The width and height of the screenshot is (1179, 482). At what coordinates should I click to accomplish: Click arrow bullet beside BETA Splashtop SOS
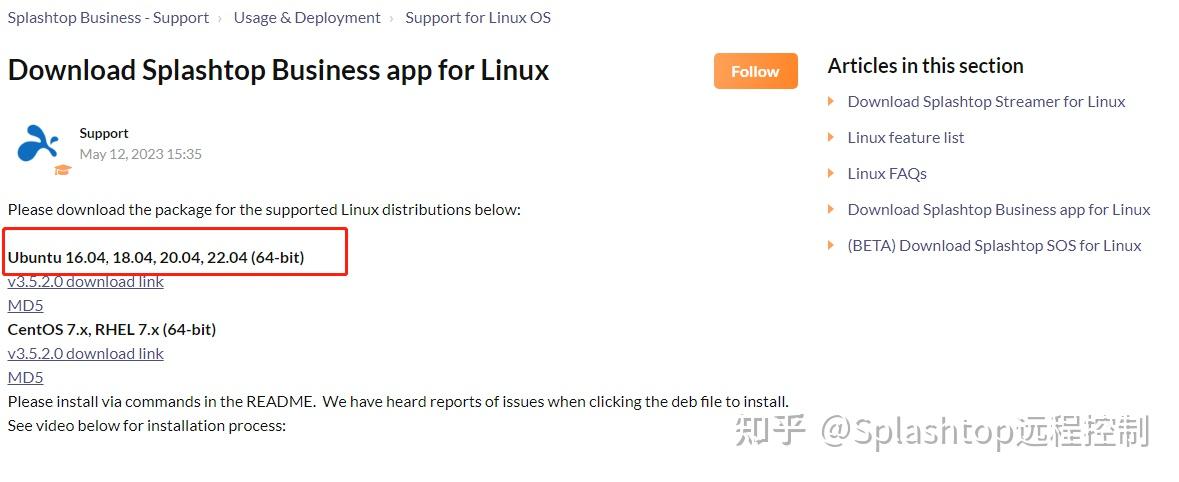[832, 245]
